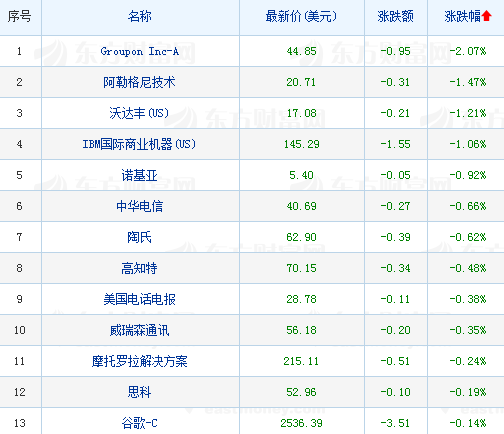Viewport: 504px width, 434px height.
Task: Click percentage -0.48%
Action: [x=468, y=268]
